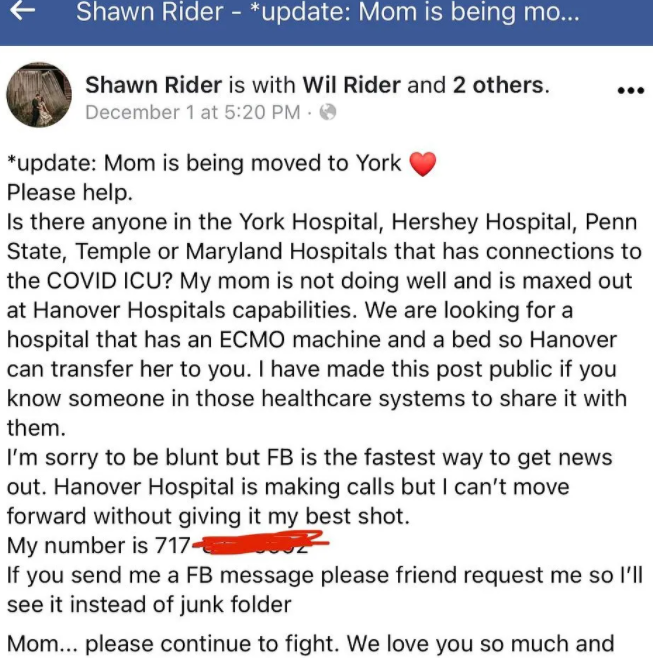Image resolution: width=653 pixels, height=658 pixels.
Task: Show the "2 others" tagged people
Action: pyautogui.click(x=499, y=85)
